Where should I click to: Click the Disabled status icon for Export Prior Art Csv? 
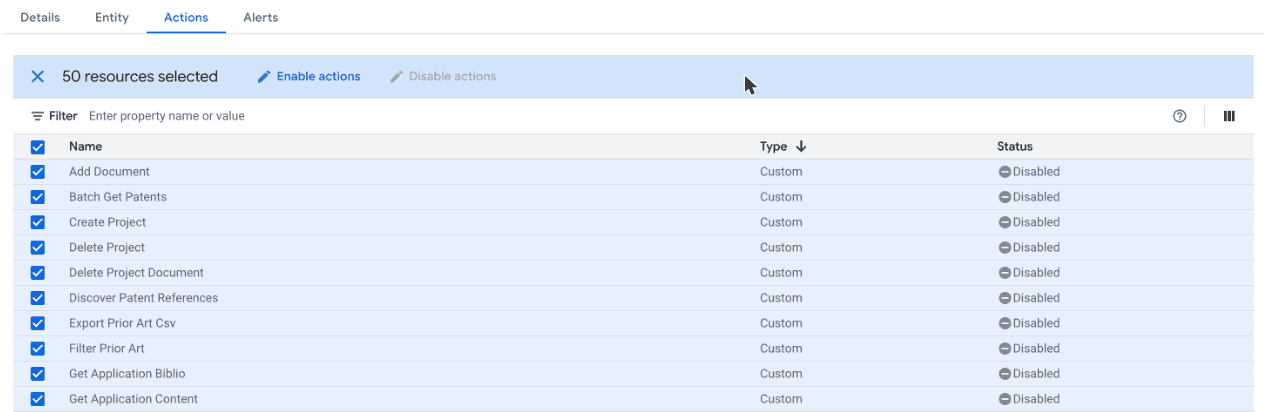tap(1005, 323)
